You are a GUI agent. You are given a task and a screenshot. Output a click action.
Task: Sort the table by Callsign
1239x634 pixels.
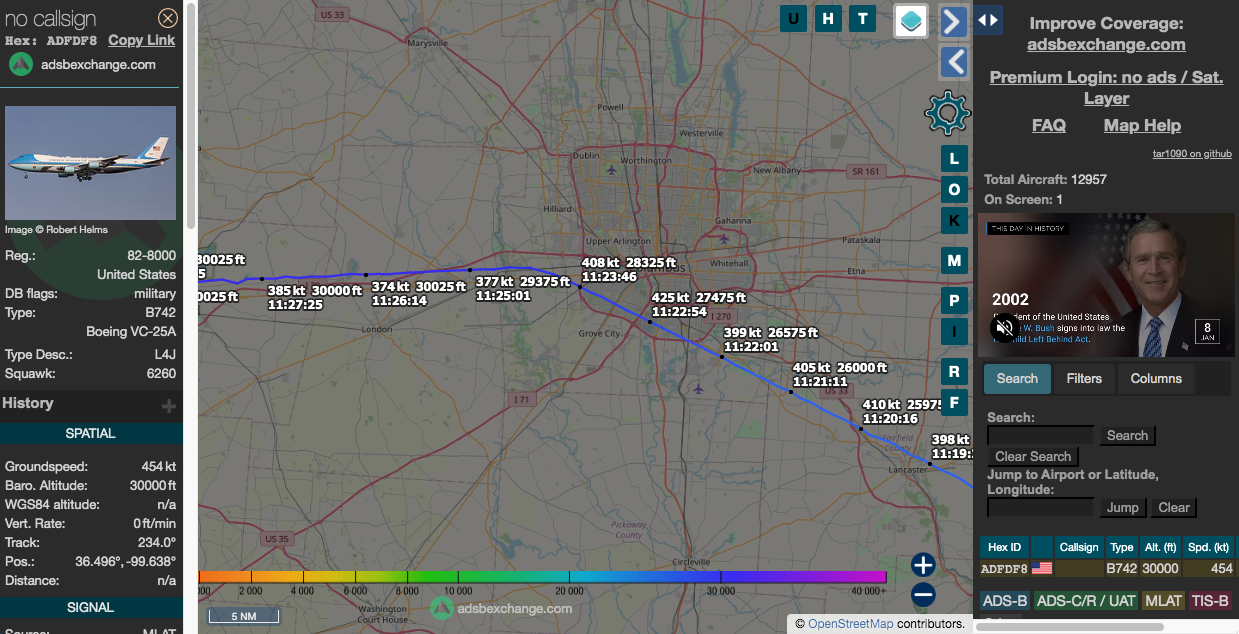tap(1079, 547)
